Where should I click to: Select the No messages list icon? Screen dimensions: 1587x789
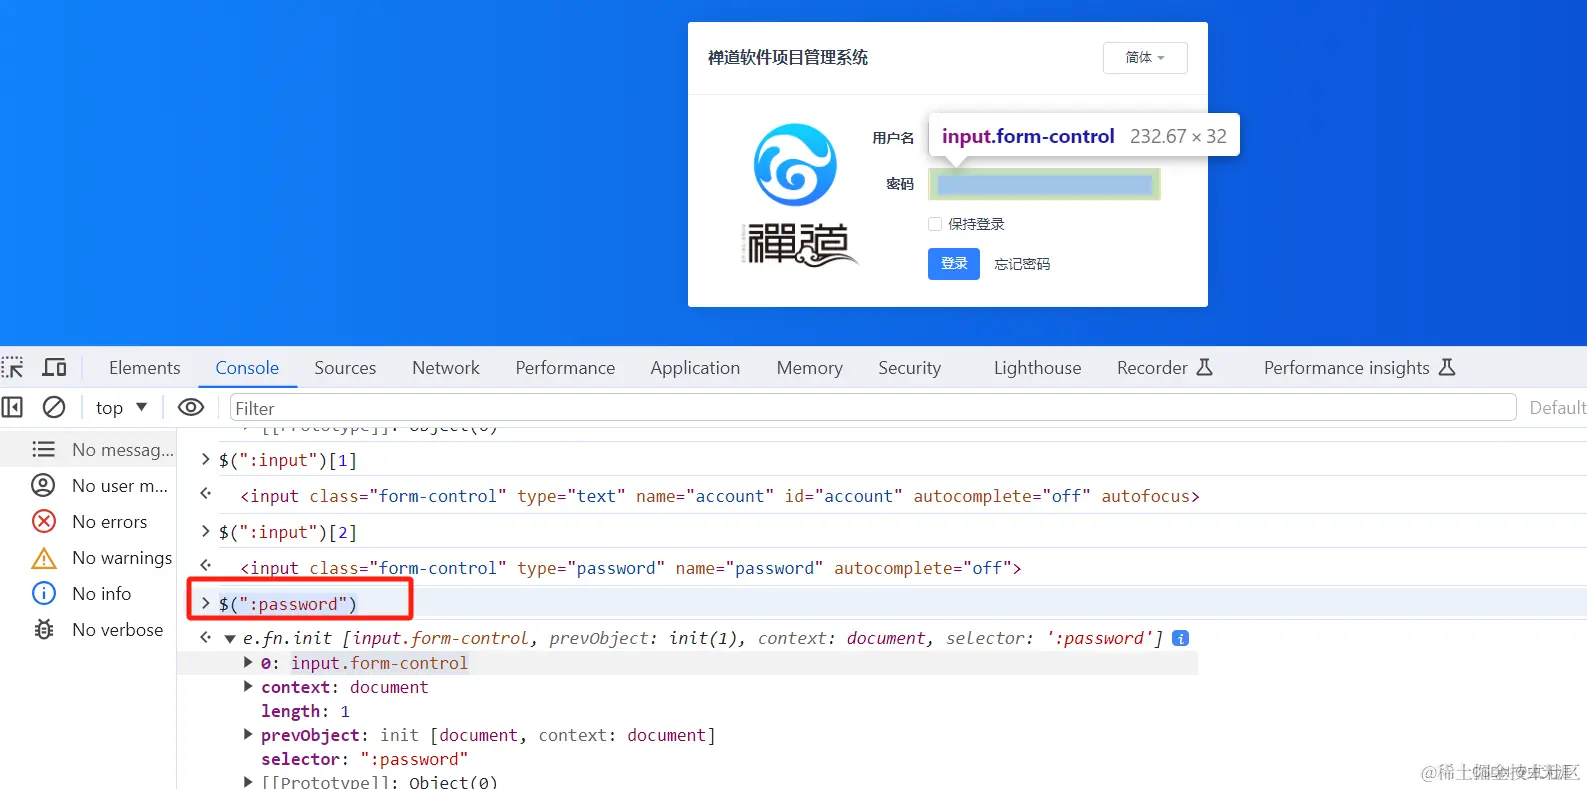[44, 449]
